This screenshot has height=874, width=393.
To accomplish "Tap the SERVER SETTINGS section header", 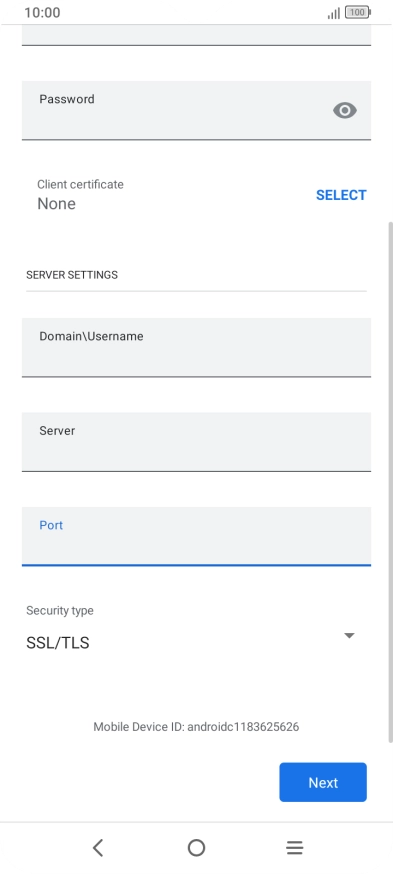I will click(72, 275).
